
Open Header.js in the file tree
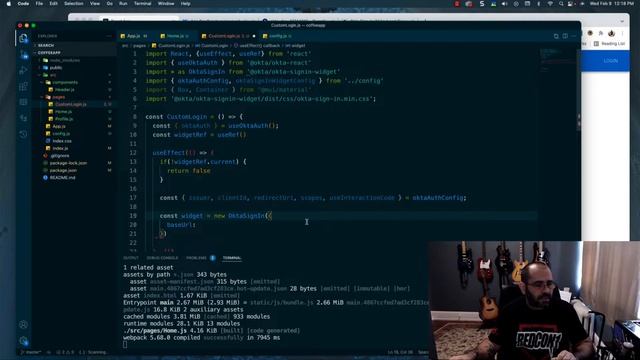pyautogui.click(x=74, y=89)
